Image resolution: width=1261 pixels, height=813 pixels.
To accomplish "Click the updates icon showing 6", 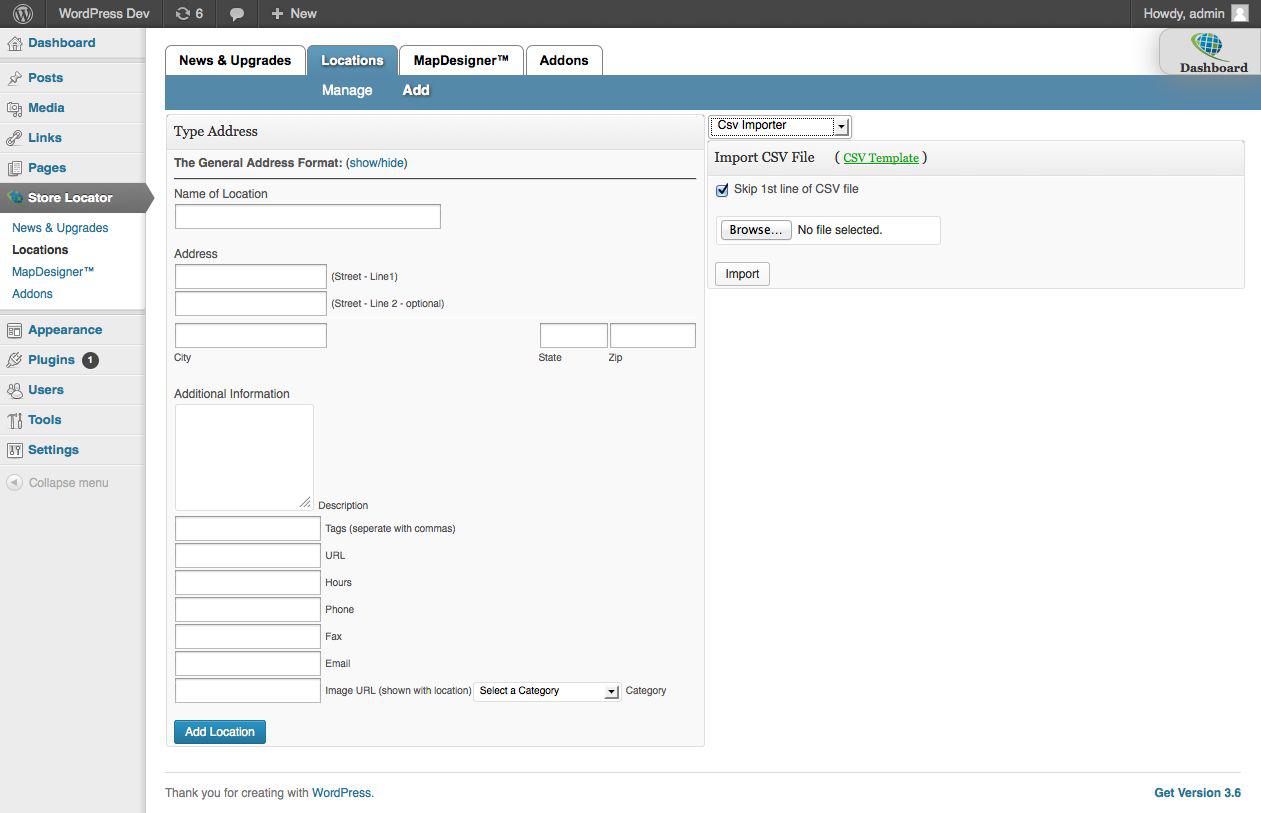I will (189, 14).
